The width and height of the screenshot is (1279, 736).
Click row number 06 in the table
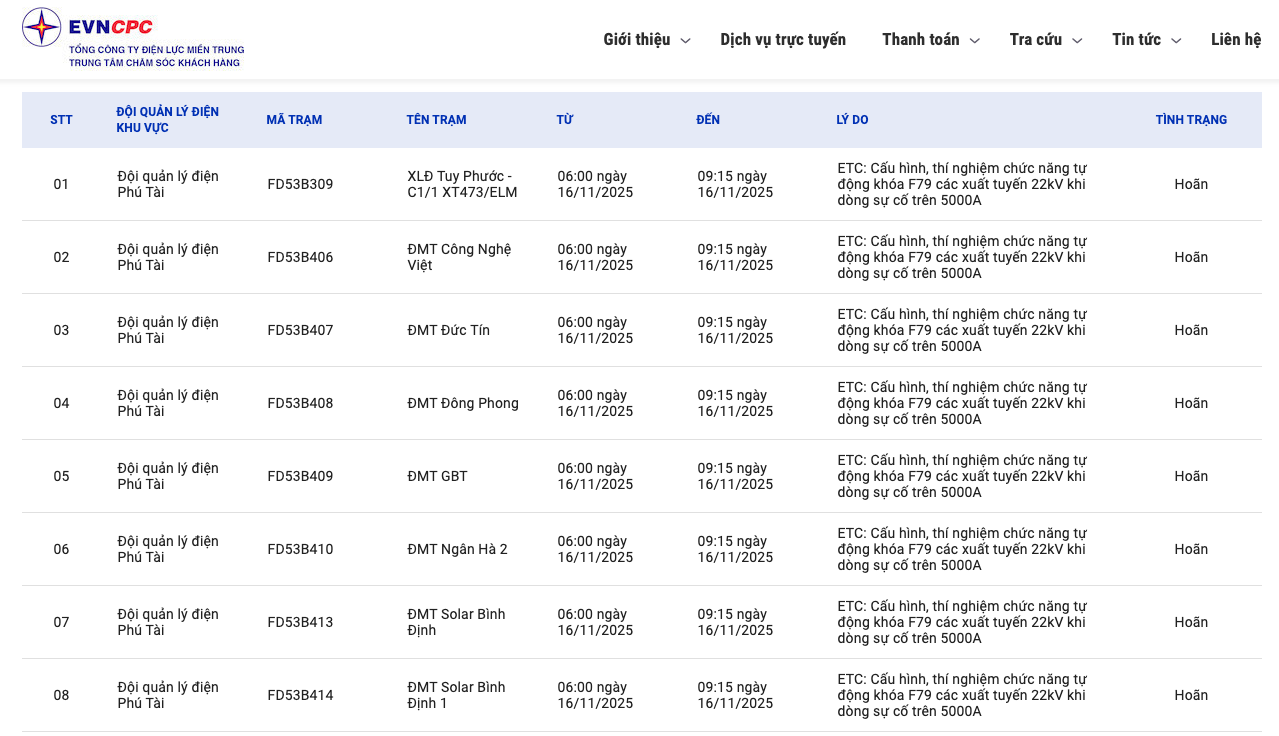[61, 549]
